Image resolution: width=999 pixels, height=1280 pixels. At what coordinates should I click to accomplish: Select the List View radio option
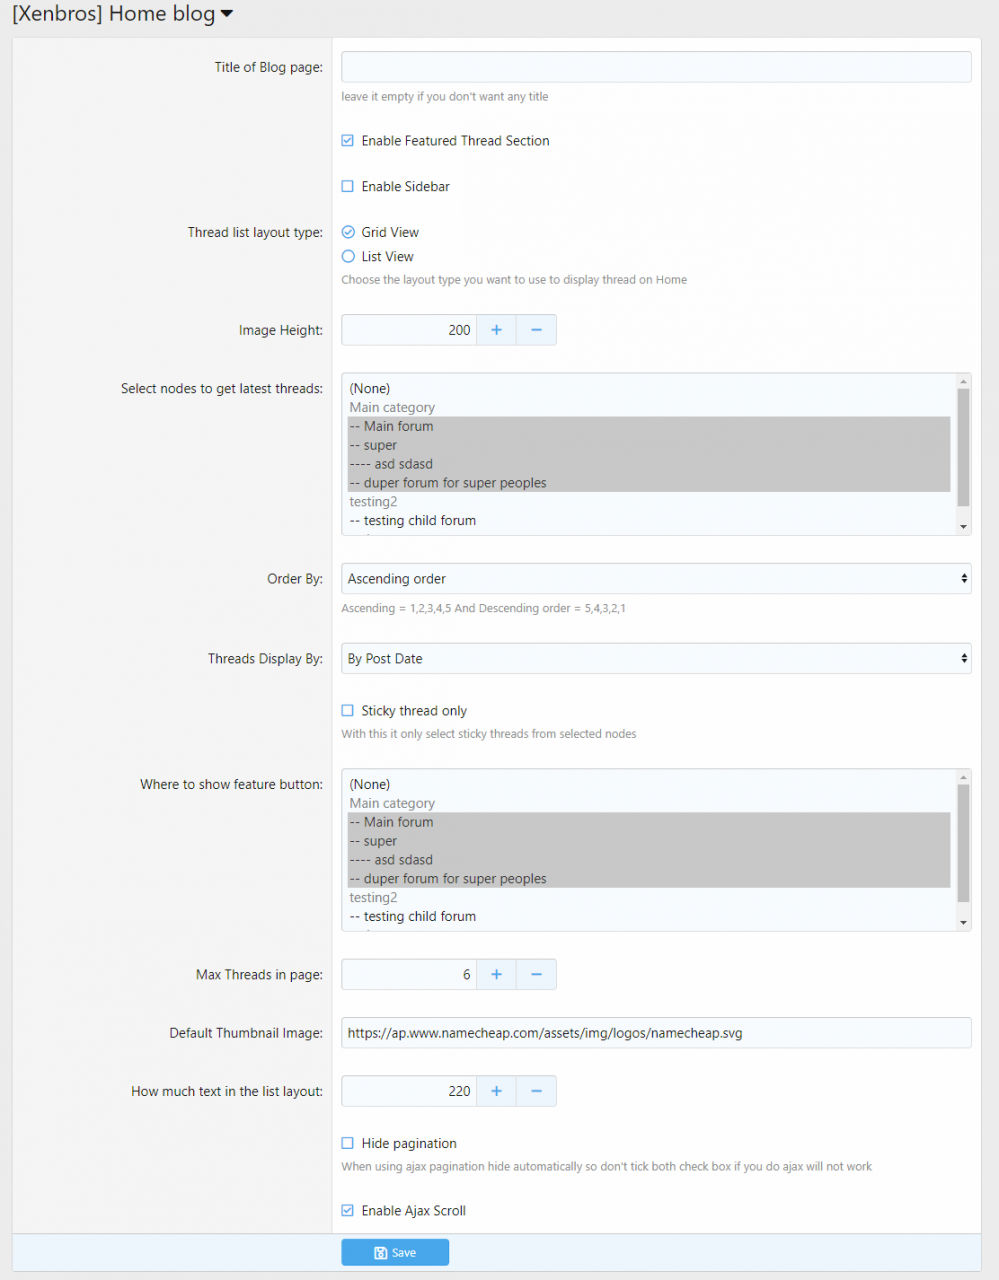[x=348, y=257]
